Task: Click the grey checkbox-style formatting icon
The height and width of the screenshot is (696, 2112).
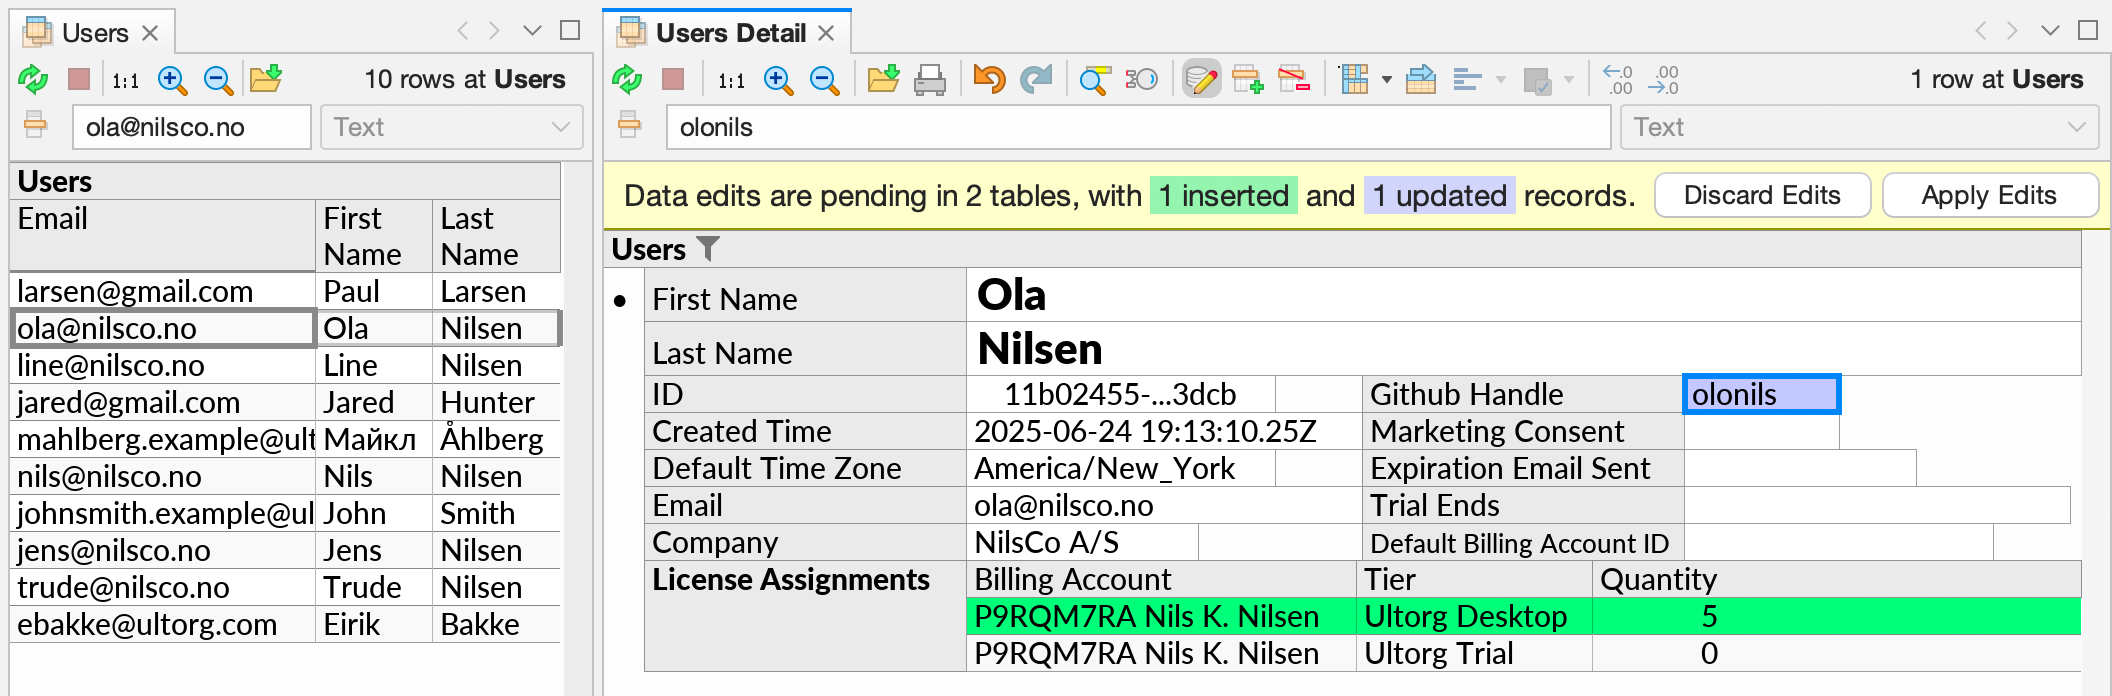Action: (1536, 80)
